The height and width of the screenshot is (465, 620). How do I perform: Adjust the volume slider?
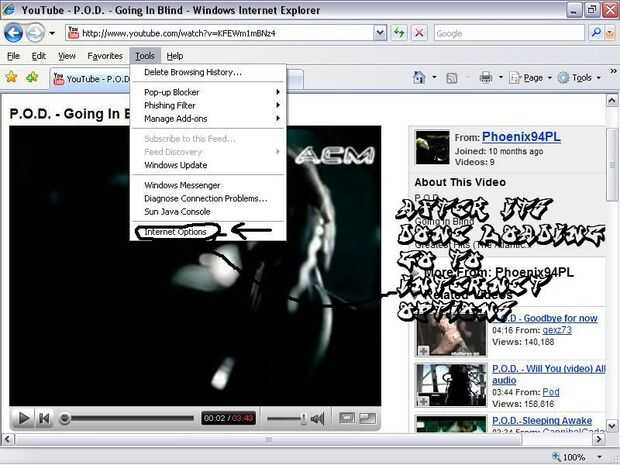(x=287, y=418)
